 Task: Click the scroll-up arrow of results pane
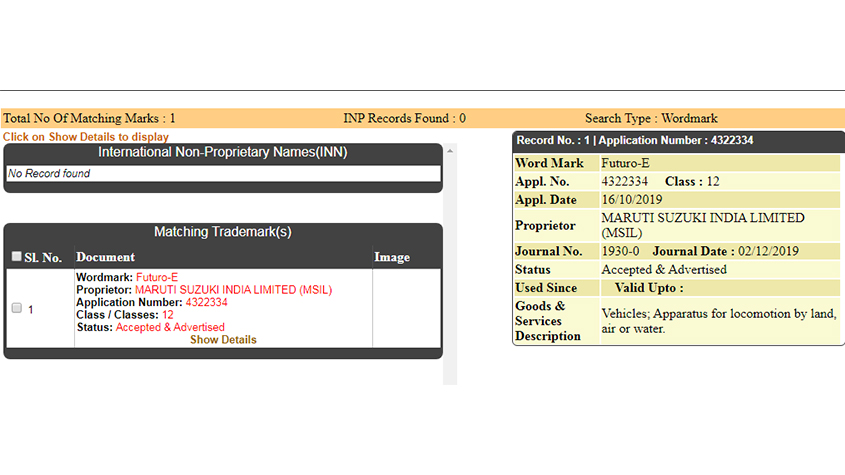point(450,151)
